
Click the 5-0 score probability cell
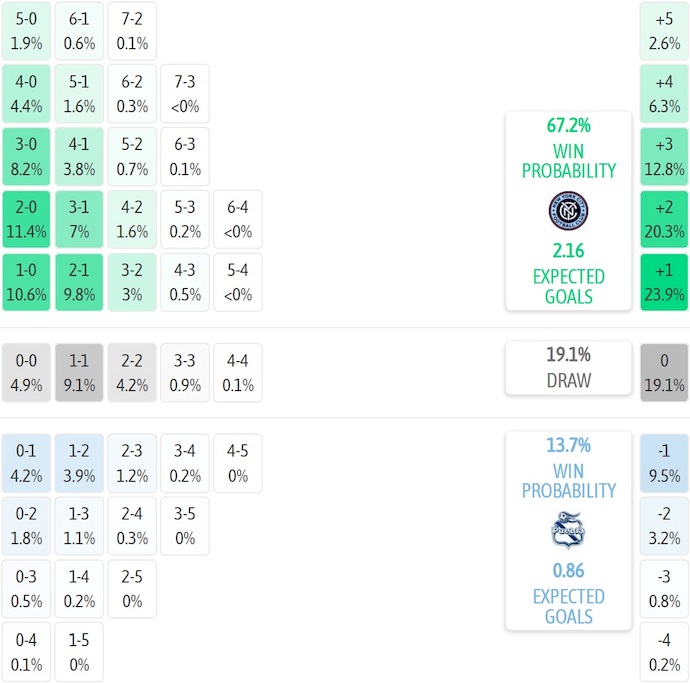[x=25, y=30]
